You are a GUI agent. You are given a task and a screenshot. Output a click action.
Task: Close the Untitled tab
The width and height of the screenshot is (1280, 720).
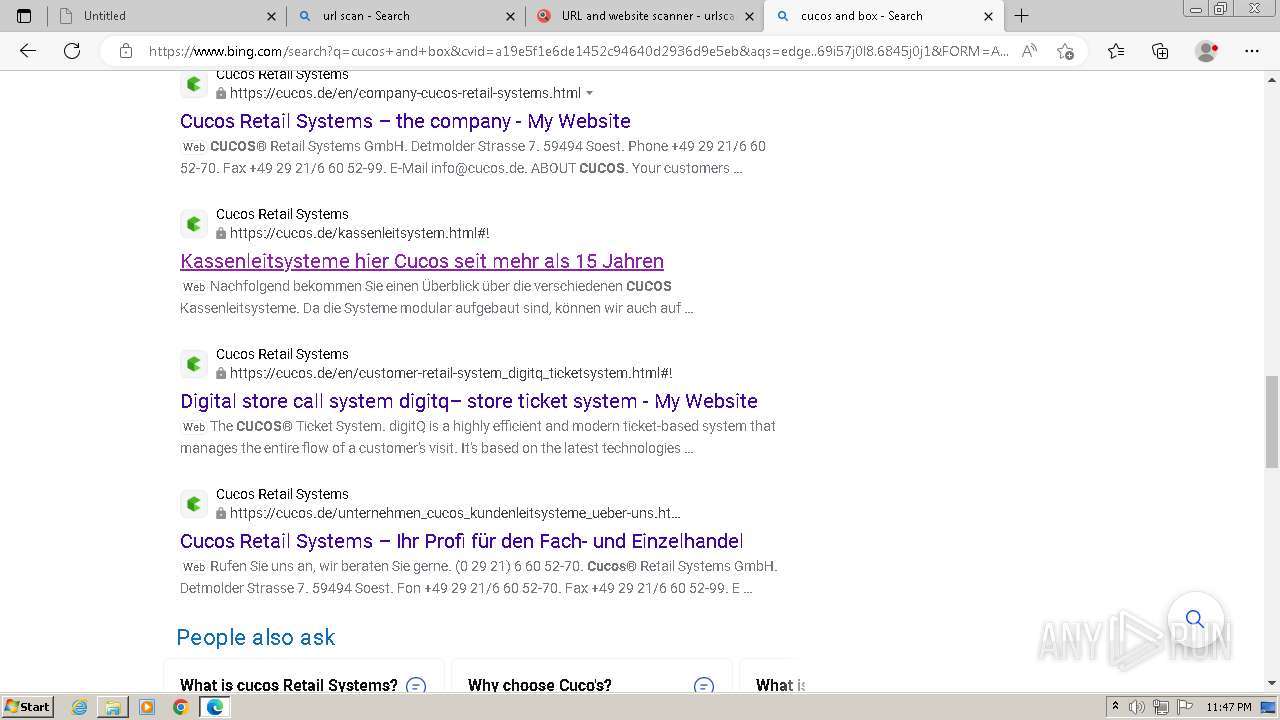272,16
